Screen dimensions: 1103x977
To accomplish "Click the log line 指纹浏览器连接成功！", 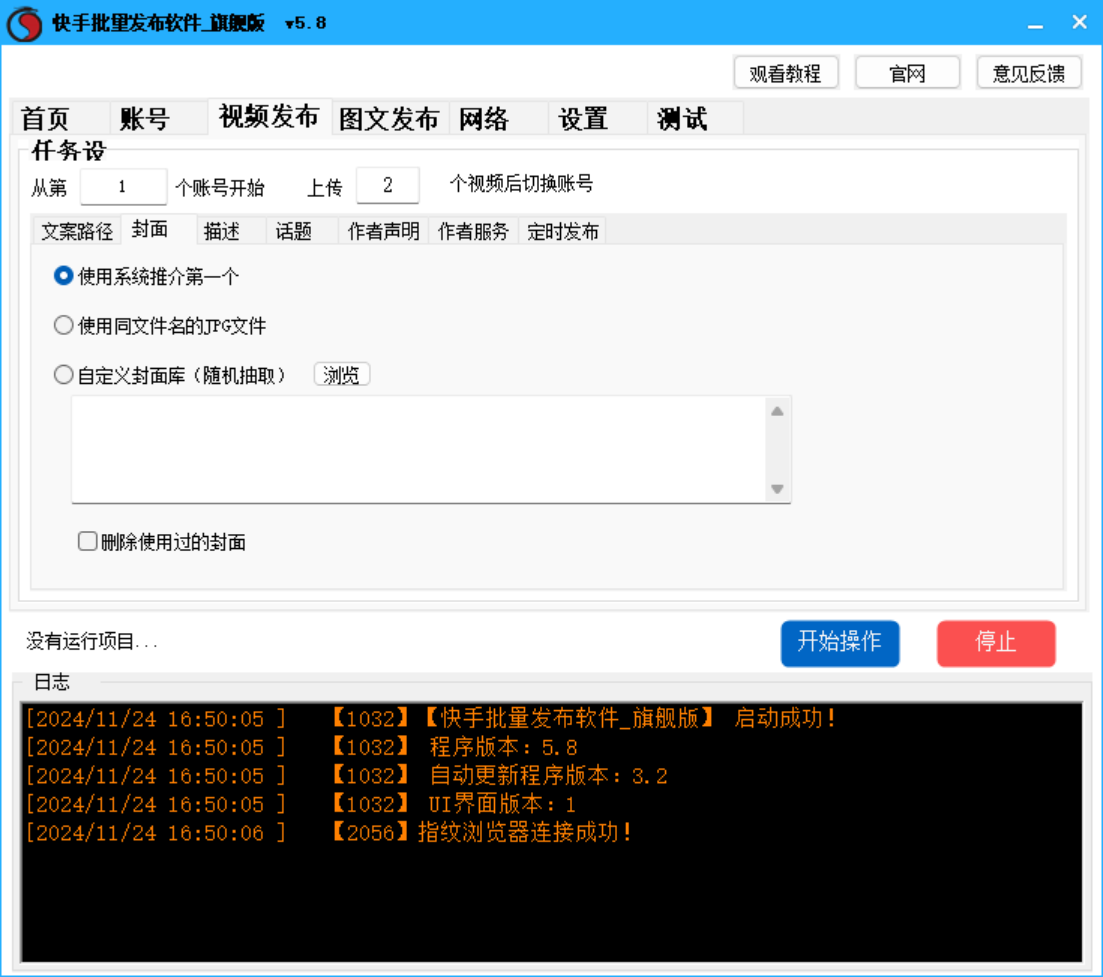I will pos(329,833).
